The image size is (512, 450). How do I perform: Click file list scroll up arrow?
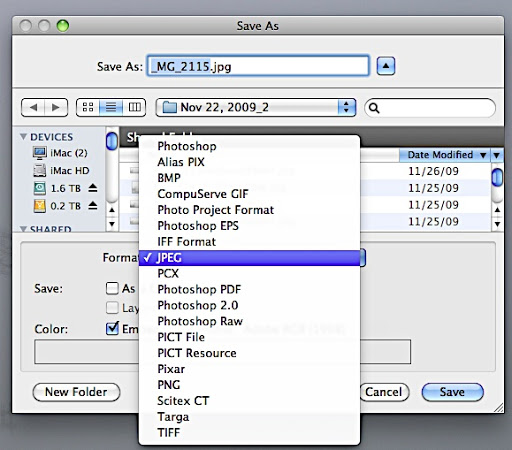pos(497,210)
